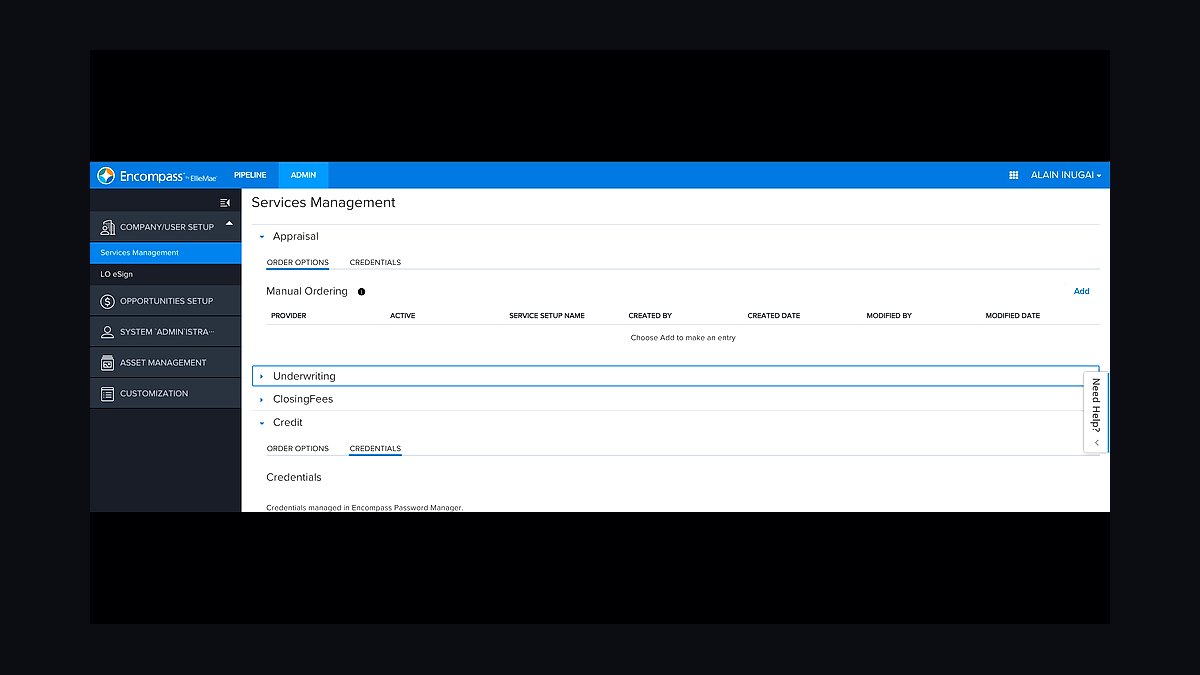
Task: Click Add for Manual Ordering
Action: pyautogui.click(x=1081, y=292)
